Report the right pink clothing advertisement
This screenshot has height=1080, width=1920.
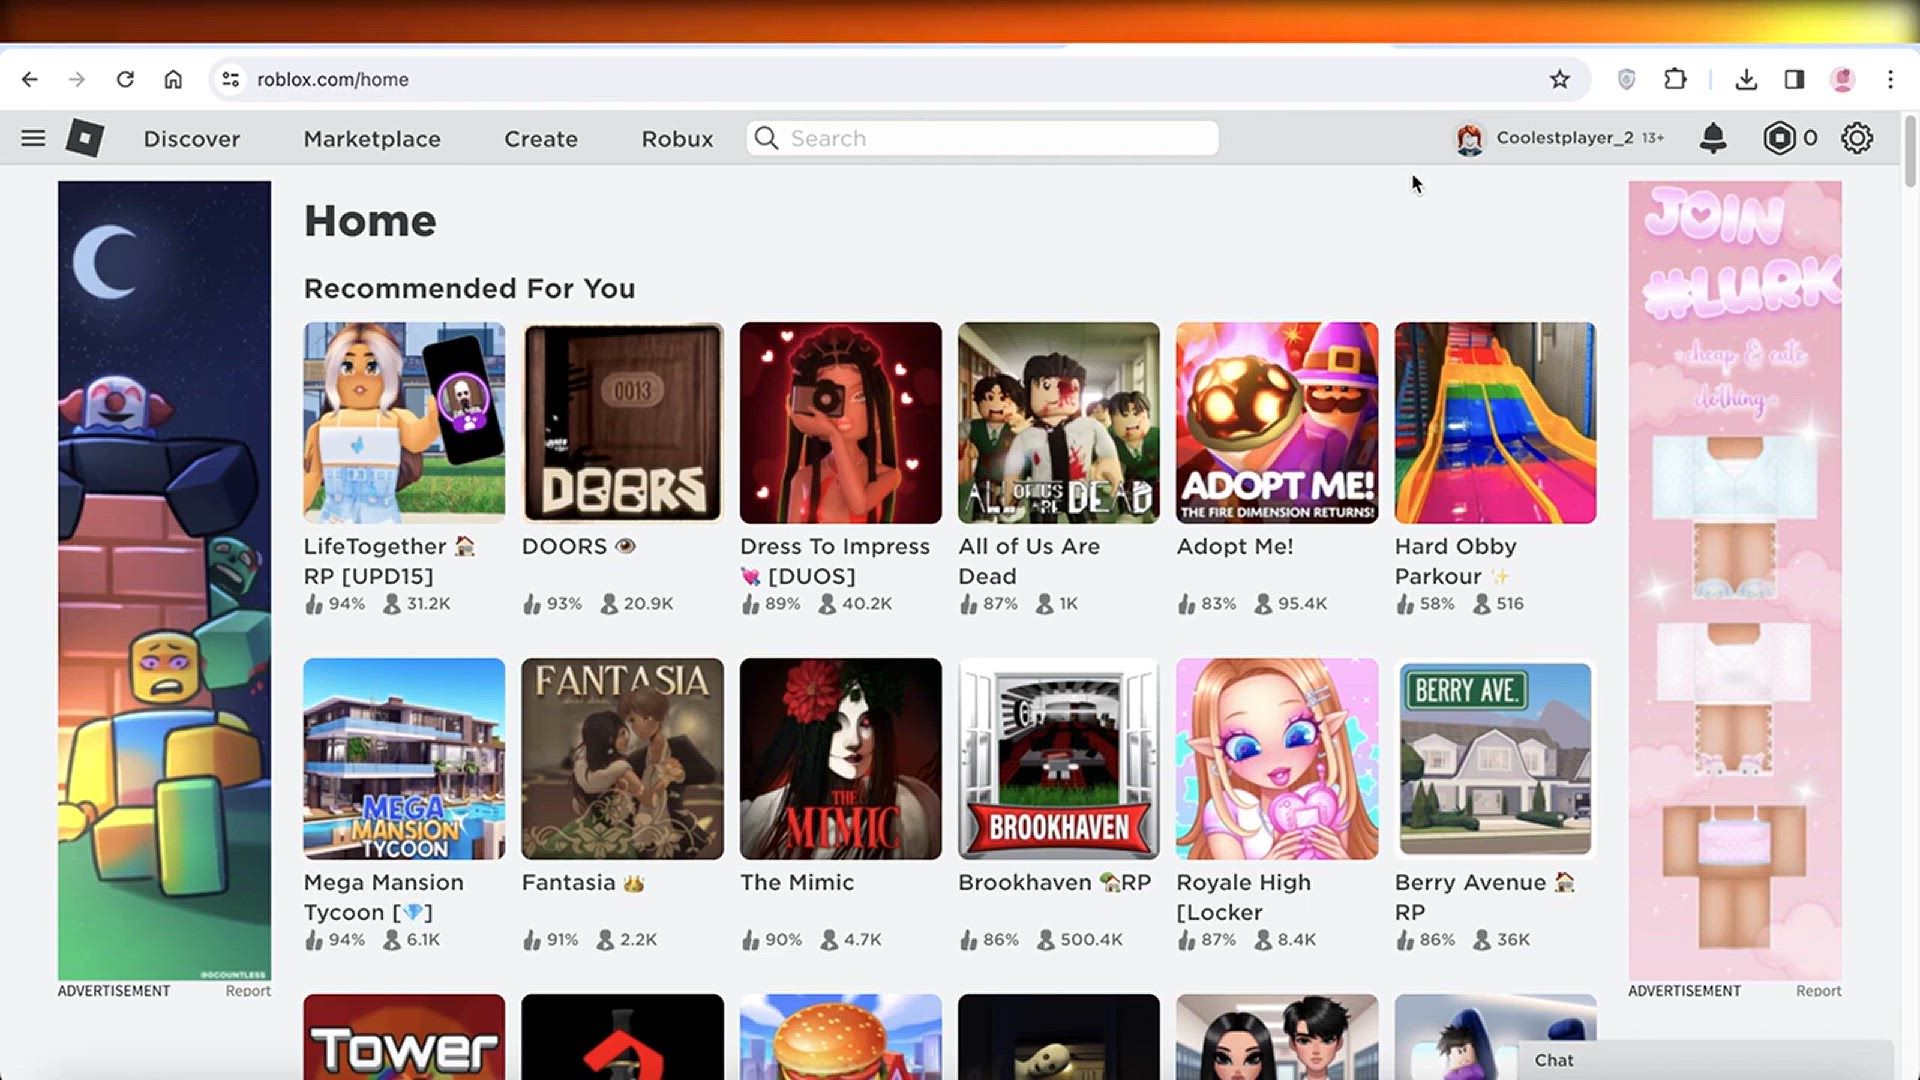click(x=1818, y=991)
